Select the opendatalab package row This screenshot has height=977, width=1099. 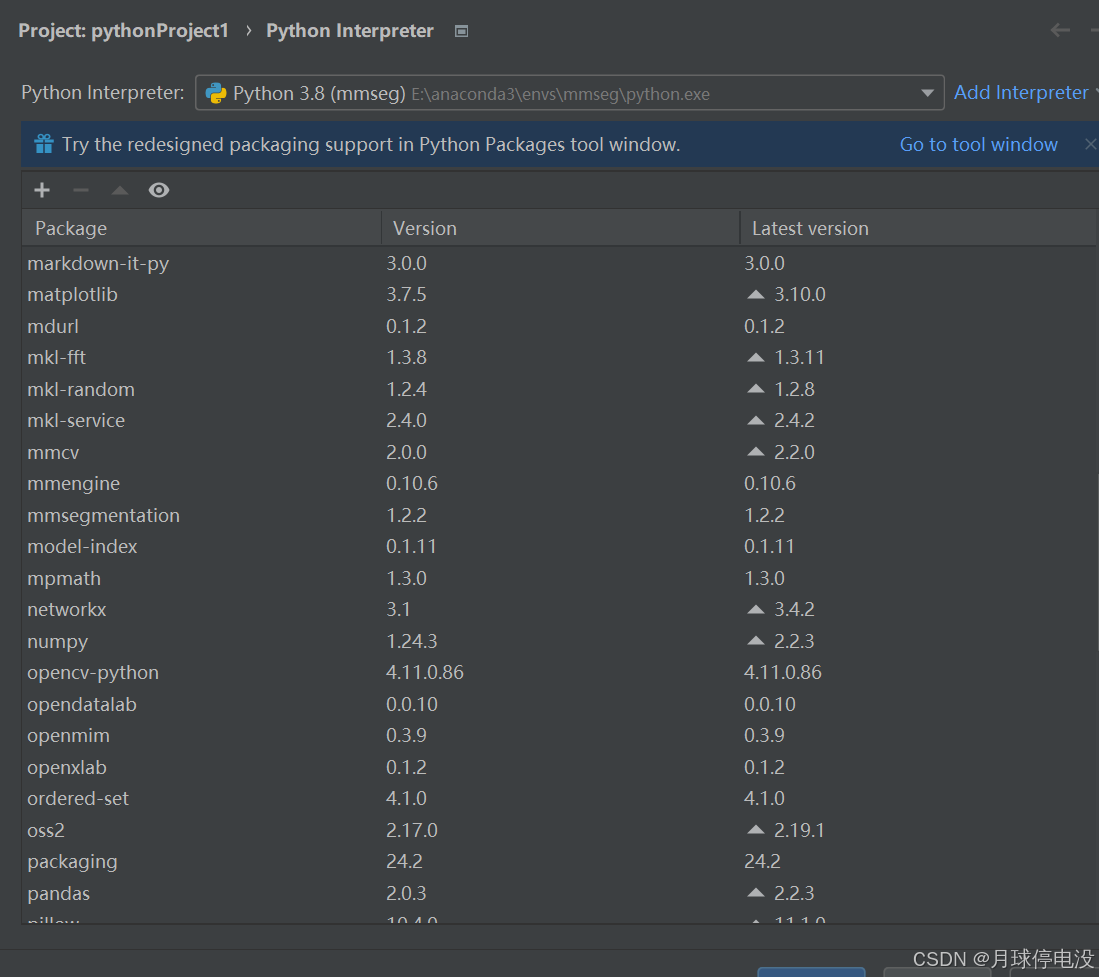559,704
